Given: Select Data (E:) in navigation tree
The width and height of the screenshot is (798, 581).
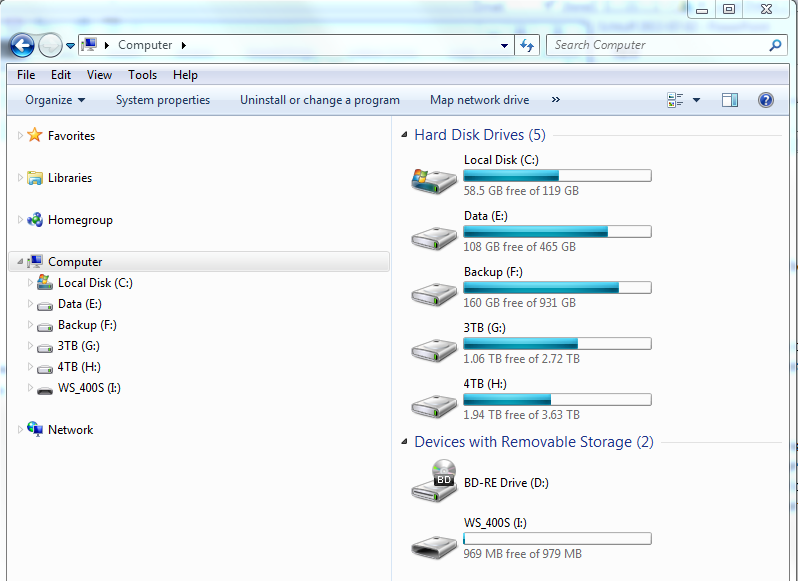Looking at the screenshot, I should pos(80,304).
